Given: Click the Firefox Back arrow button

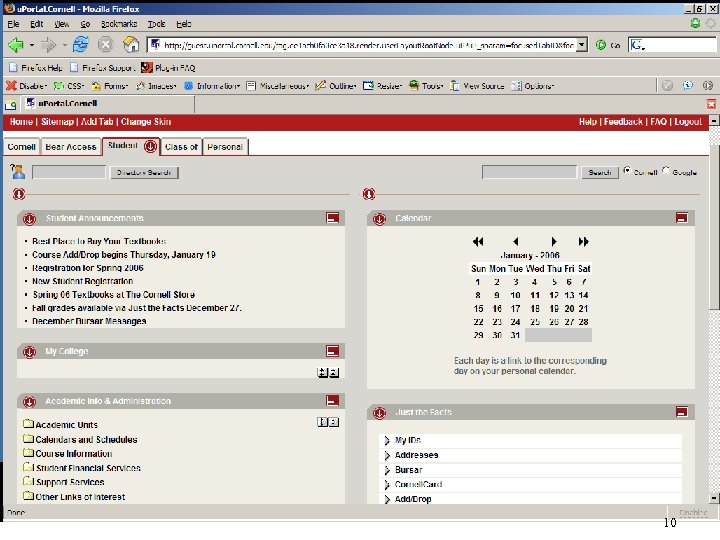Looking at the screenshot, I should (16, 45).
